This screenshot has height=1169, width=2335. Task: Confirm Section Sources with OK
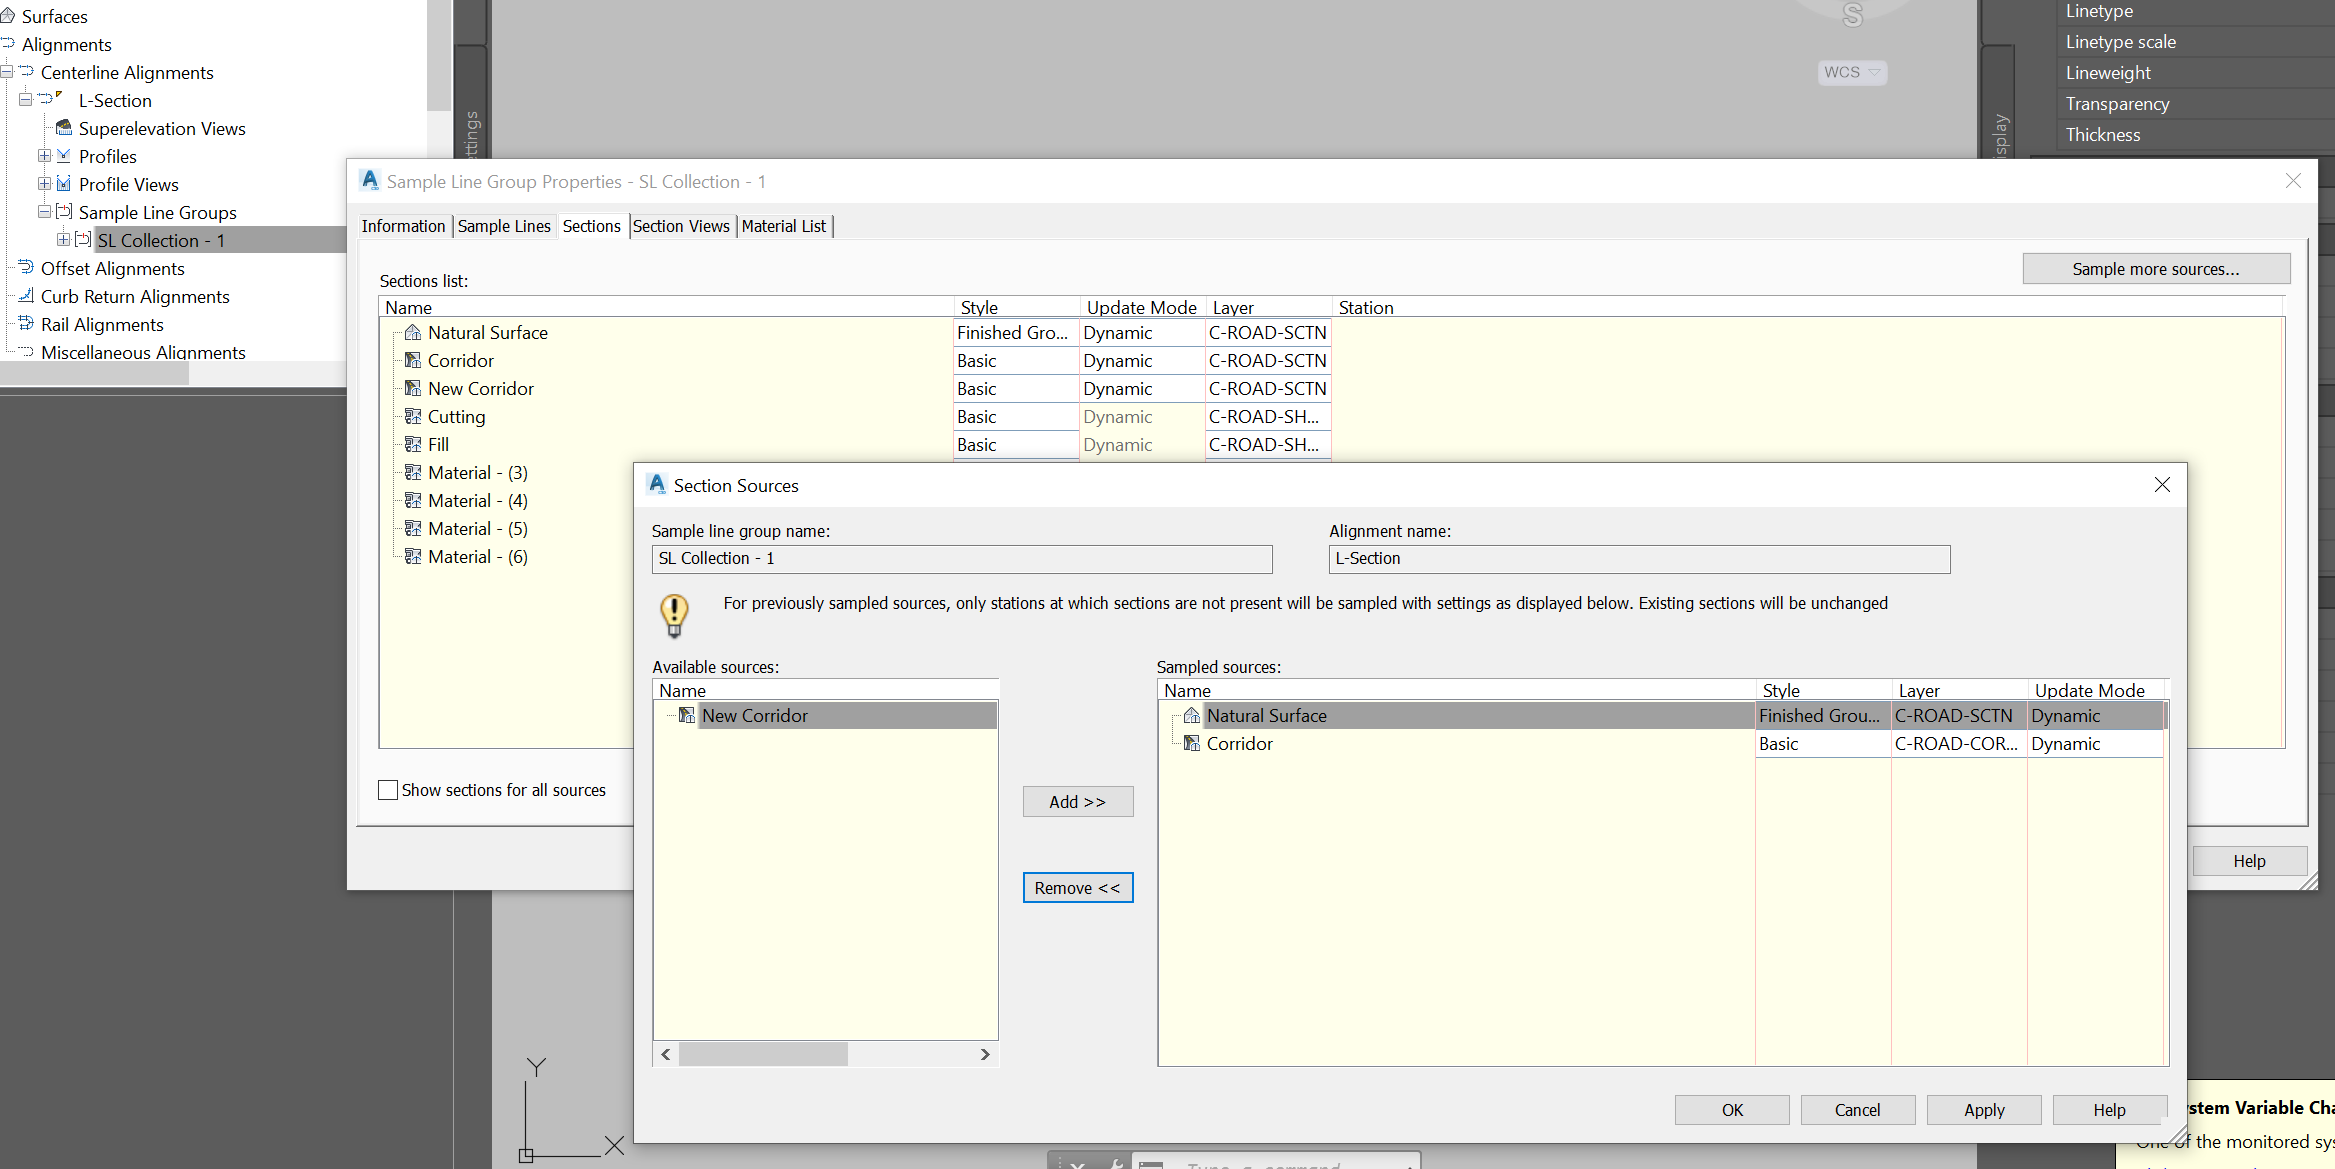[x=1732, y=1110]
